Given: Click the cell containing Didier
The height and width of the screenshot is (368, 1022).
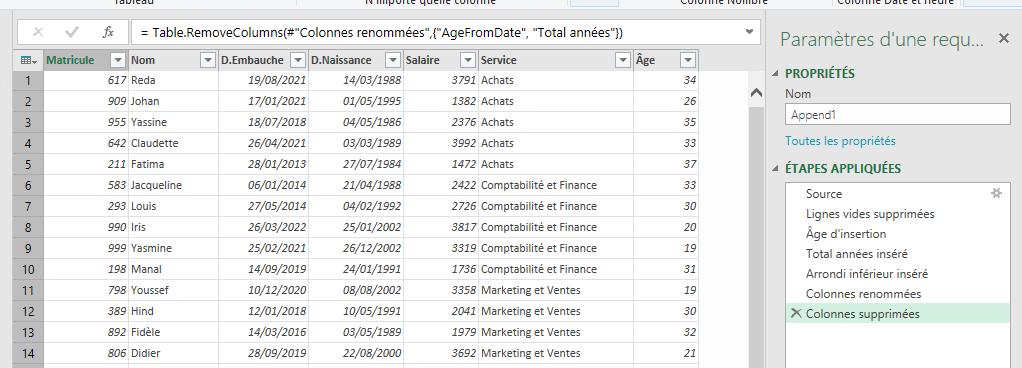Looking at the screenshot, I should pos(173,353).
